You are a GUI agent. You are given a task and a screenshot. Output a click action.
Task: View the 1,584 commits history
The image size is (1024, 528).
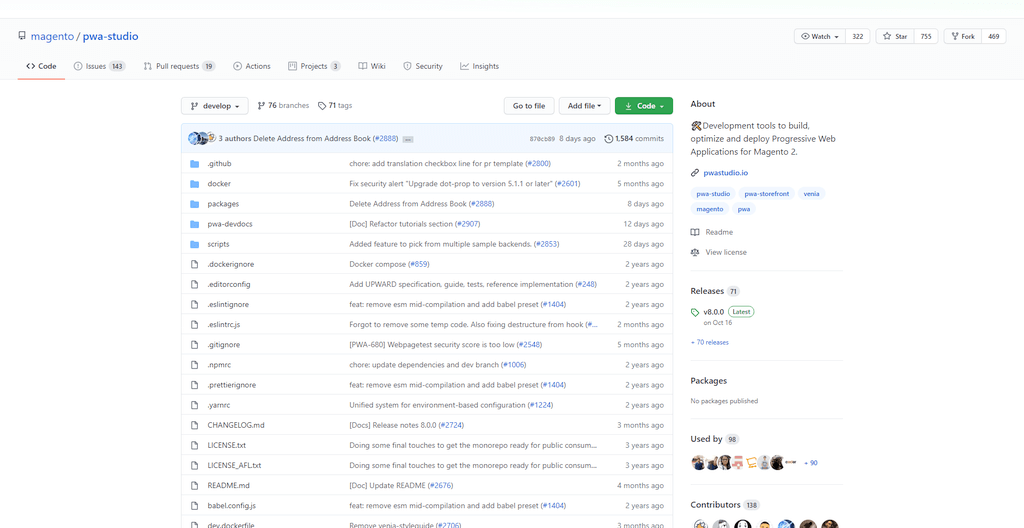pyautogui.click(x=634, y=139)
